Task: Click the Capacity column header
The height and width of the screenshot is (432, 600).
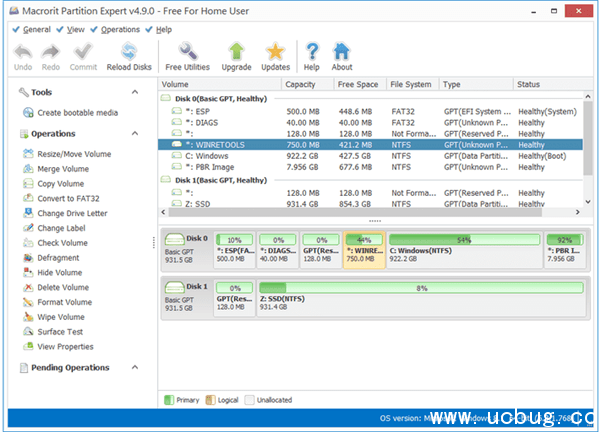Action: coord(307,84)
